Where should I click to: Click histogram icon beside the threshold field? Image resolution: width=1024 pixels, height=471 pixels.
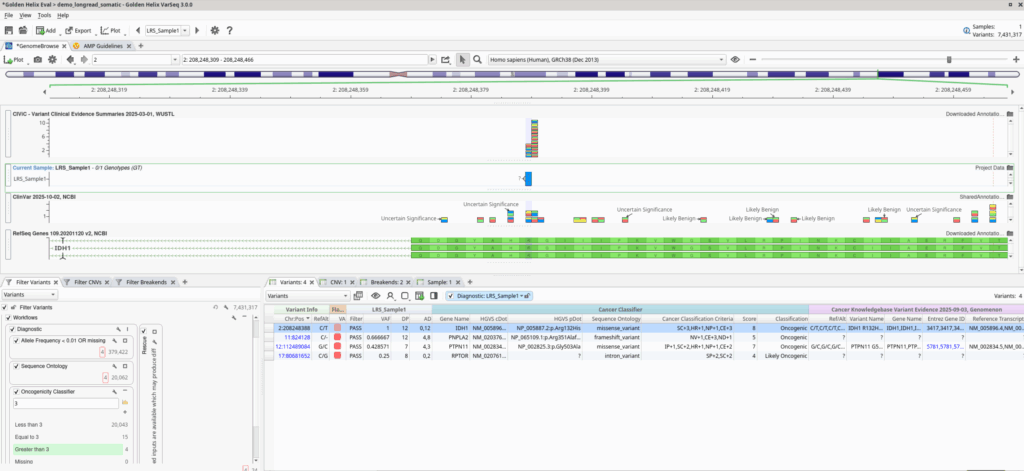[x=125, y=403]
